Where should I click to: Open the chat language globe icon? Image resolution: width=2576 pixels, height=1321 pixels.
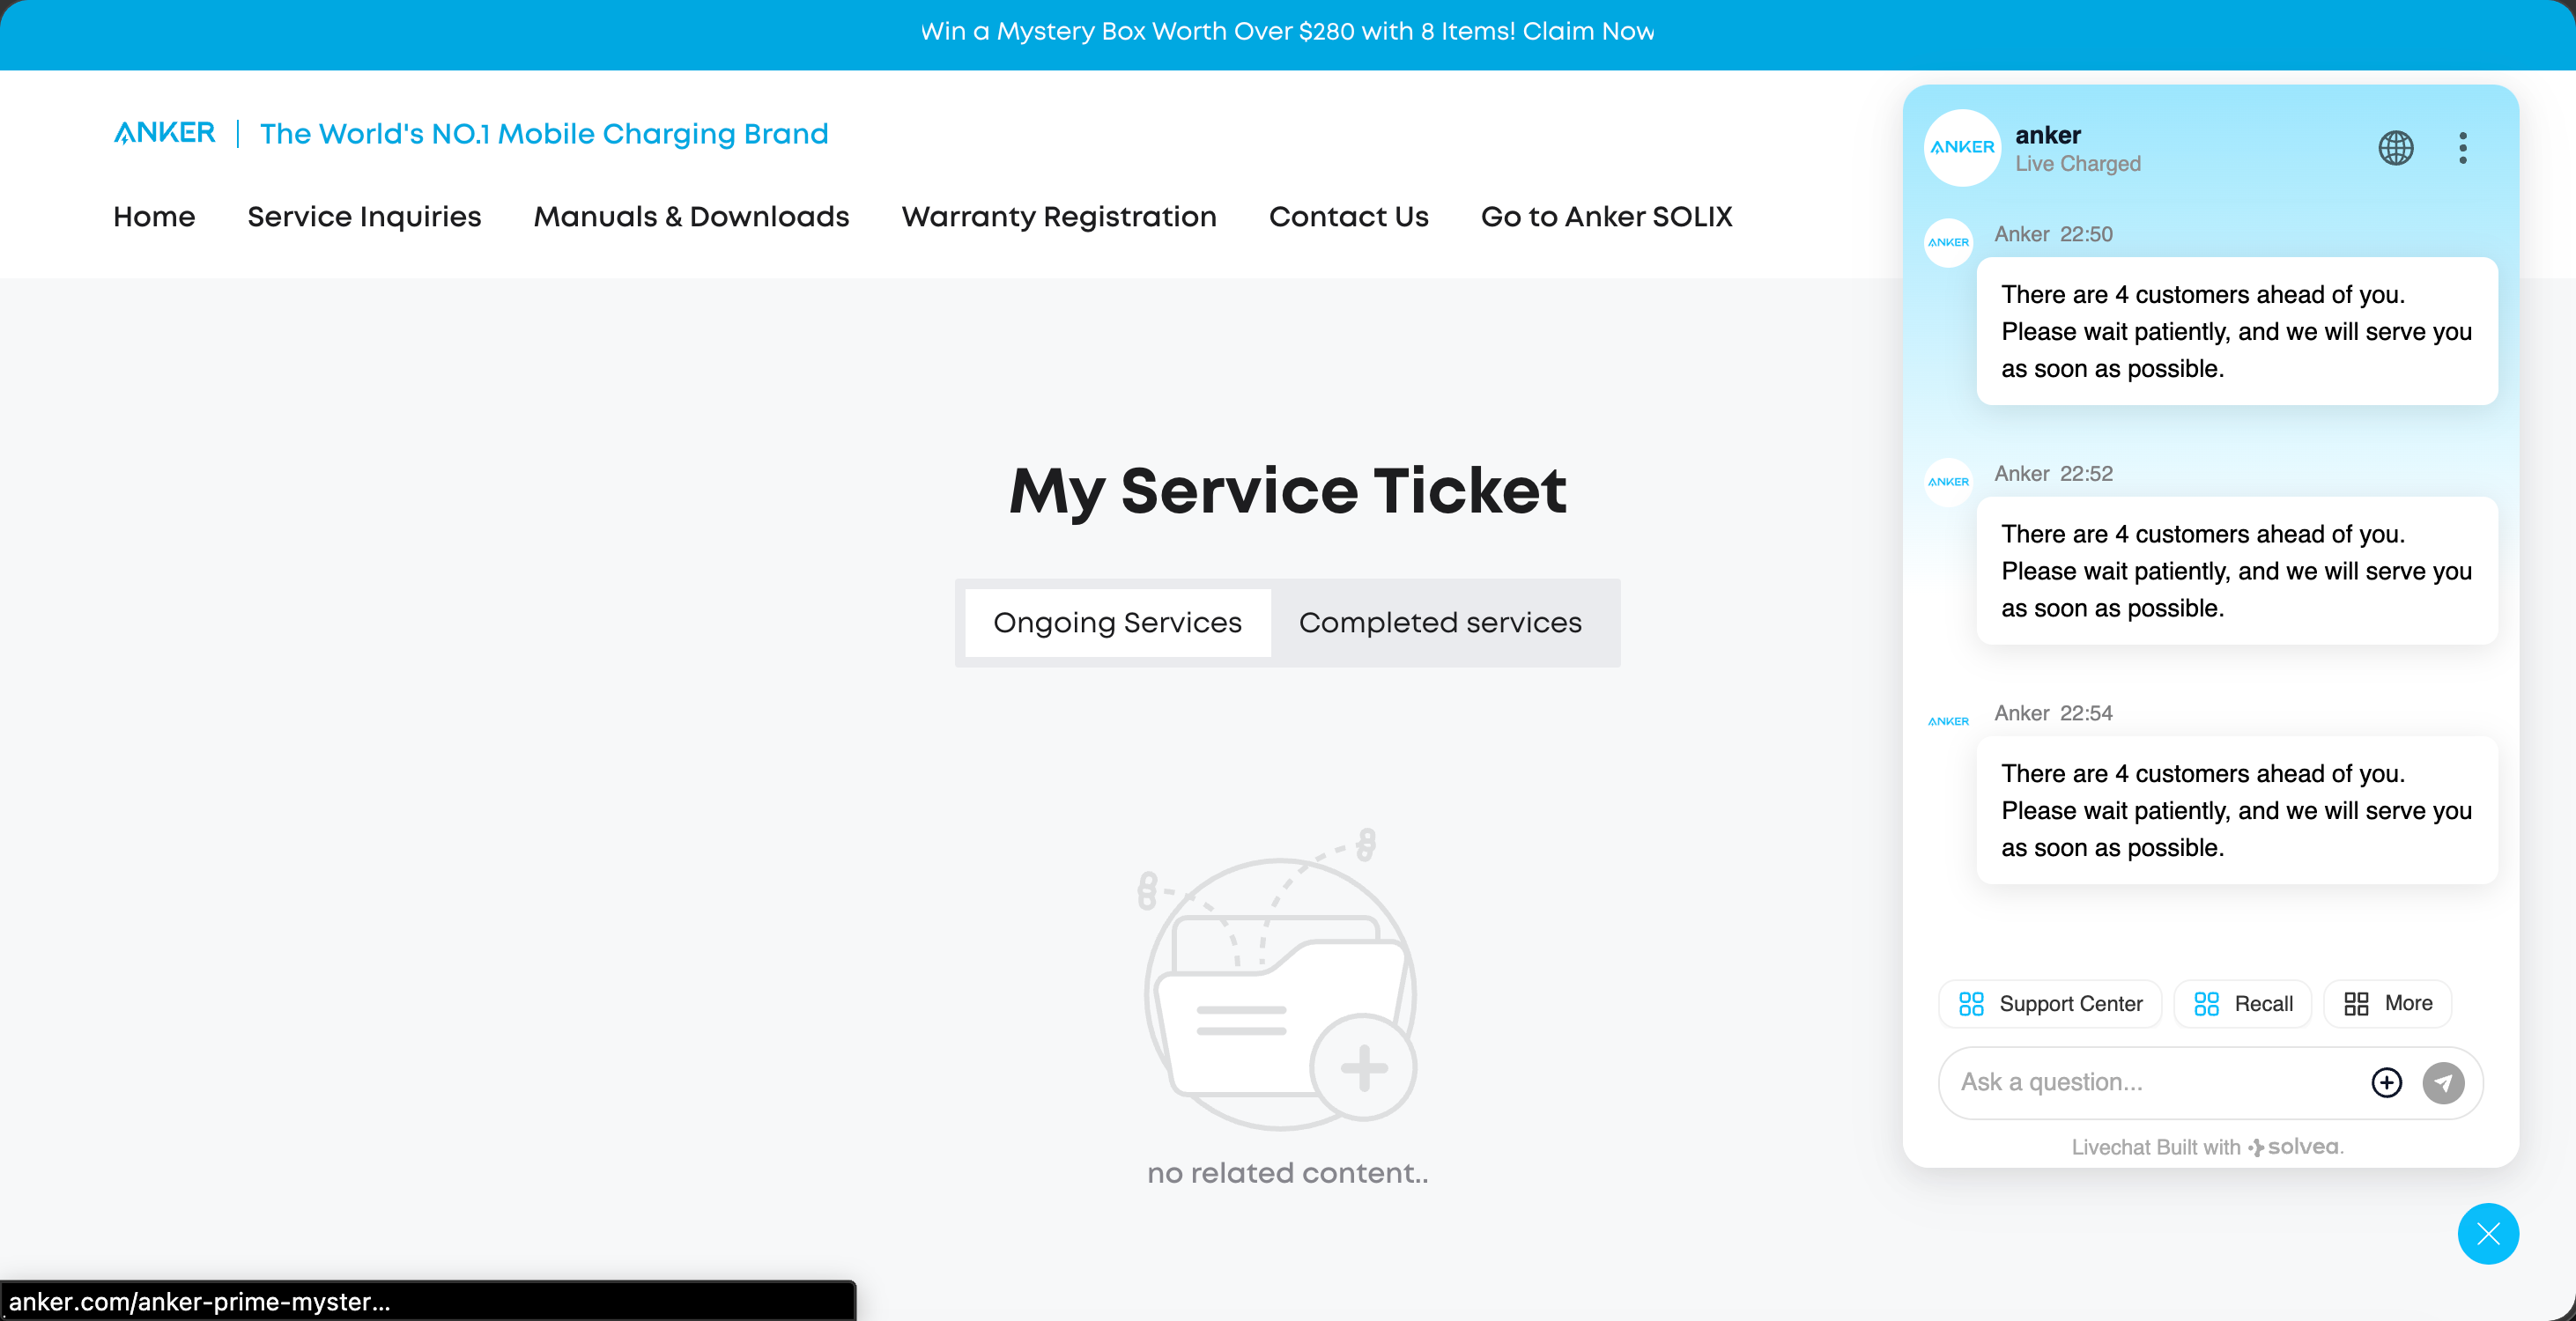tap(2395, 148)
